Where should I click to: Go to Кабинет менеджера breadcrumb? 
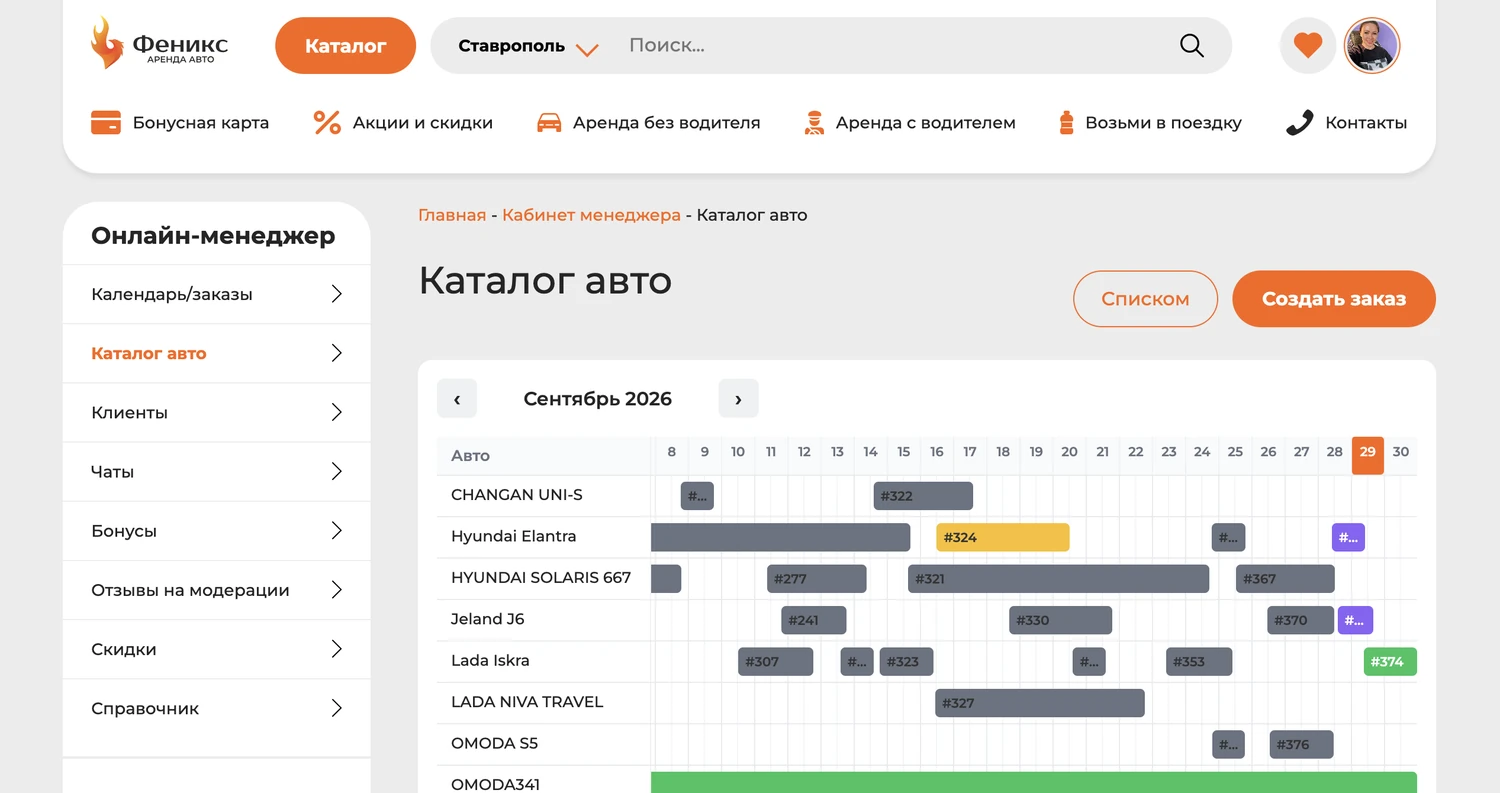(591, 215)
